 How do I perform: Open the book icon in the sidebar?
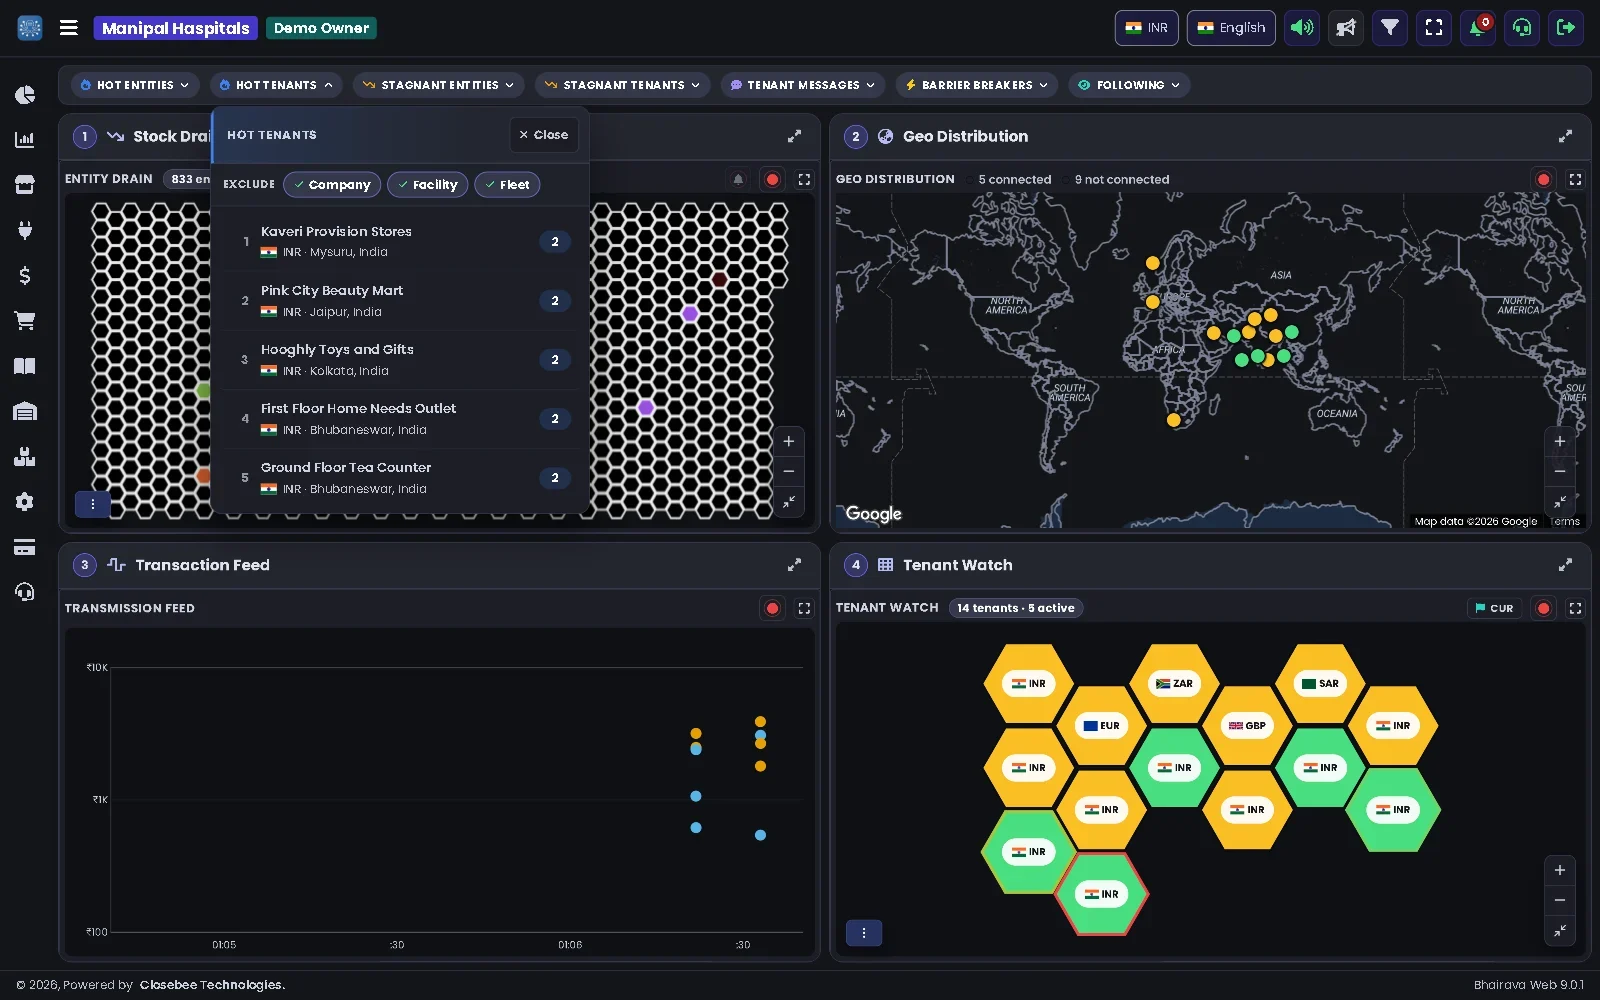(x=25, y=366)
